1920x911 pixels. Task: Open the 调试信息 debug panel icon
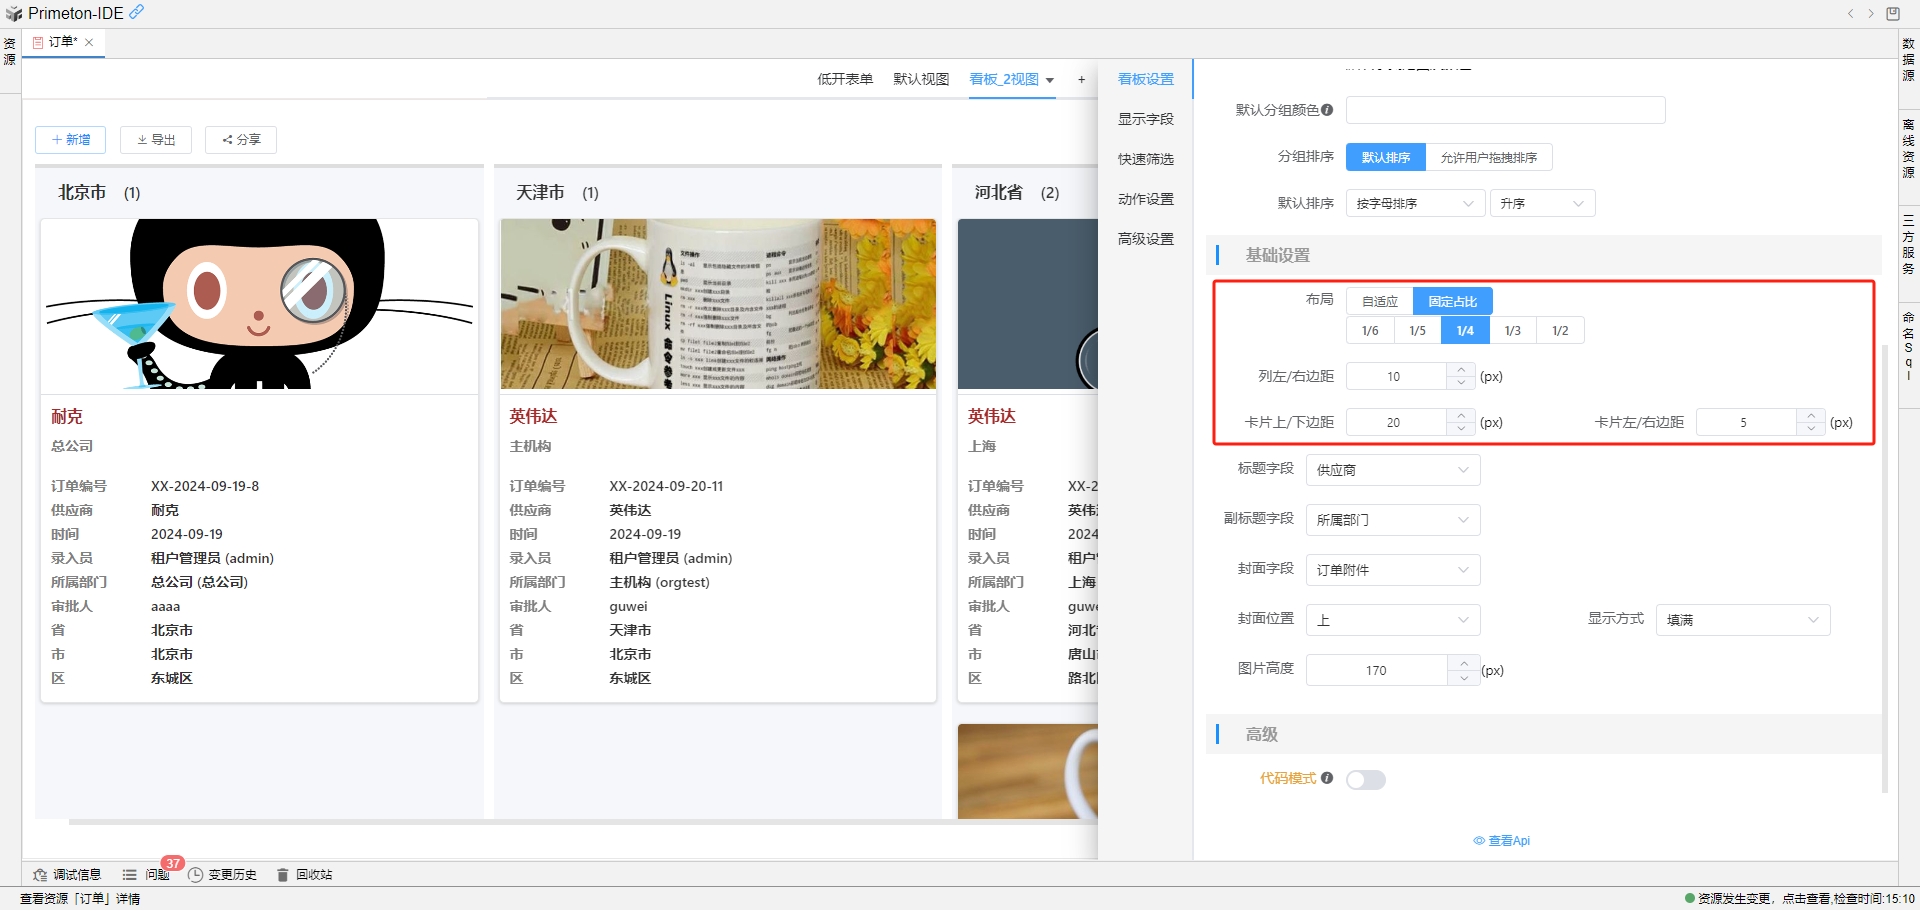click(40, 875)
